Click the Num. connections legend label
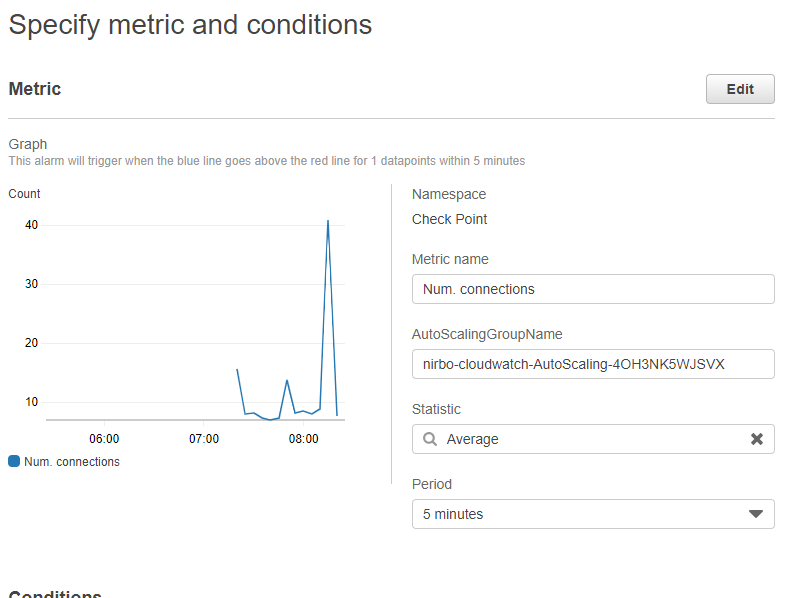 71,462
